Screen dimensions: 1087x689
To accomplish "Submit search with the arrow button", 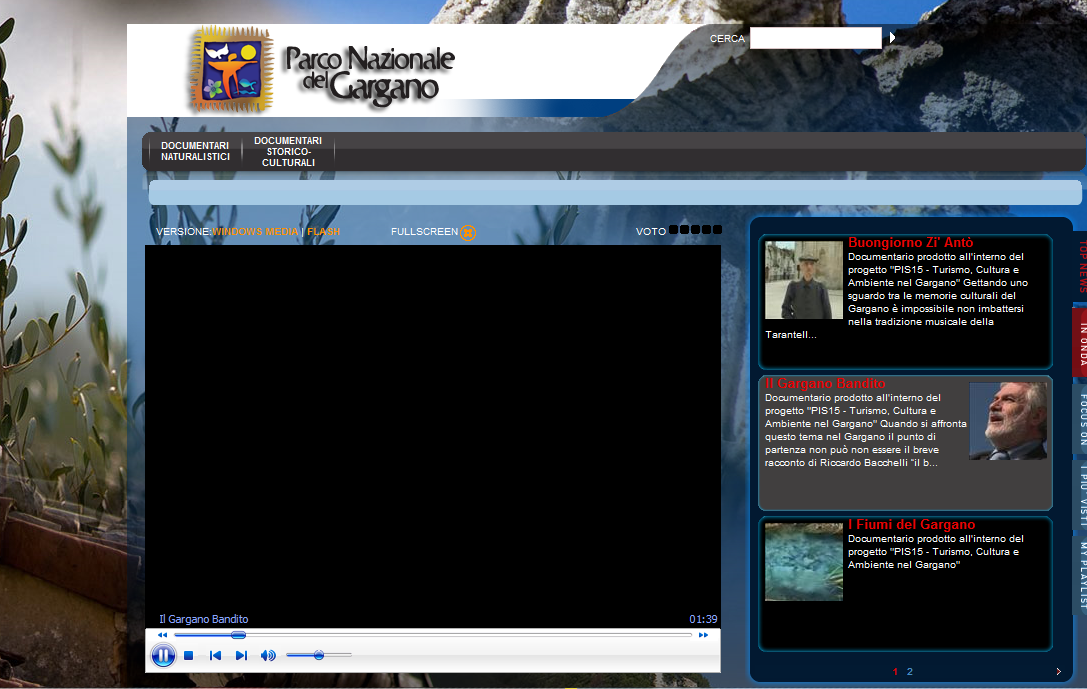I will [x=892, y=37].
